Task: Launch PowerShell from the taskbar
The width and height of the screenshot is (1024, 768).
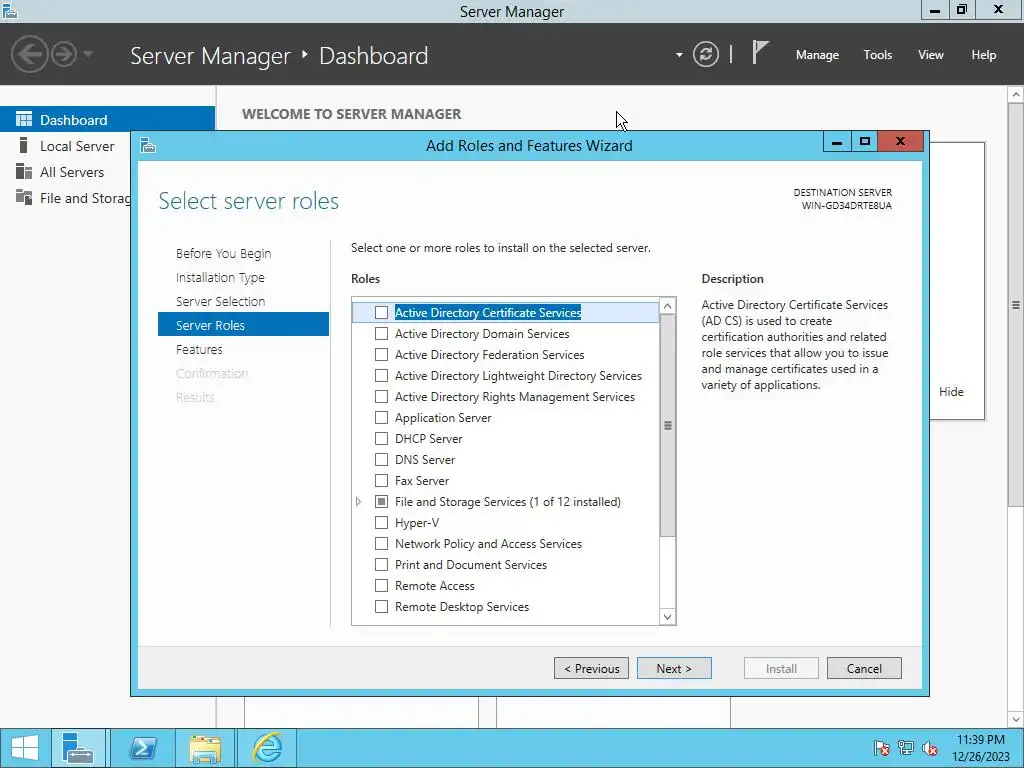Action: pos(143,748)
